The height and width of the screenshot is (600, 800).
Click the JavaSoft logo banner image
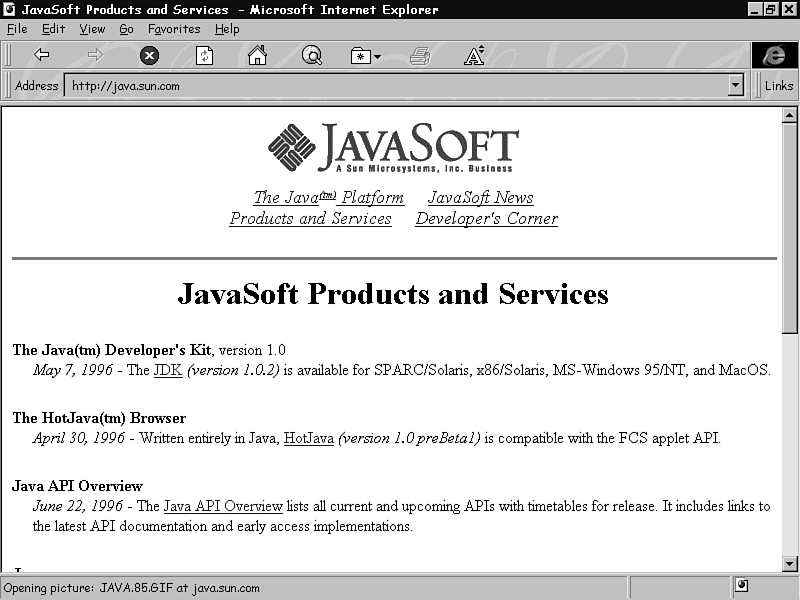click(x=393, y=147)
